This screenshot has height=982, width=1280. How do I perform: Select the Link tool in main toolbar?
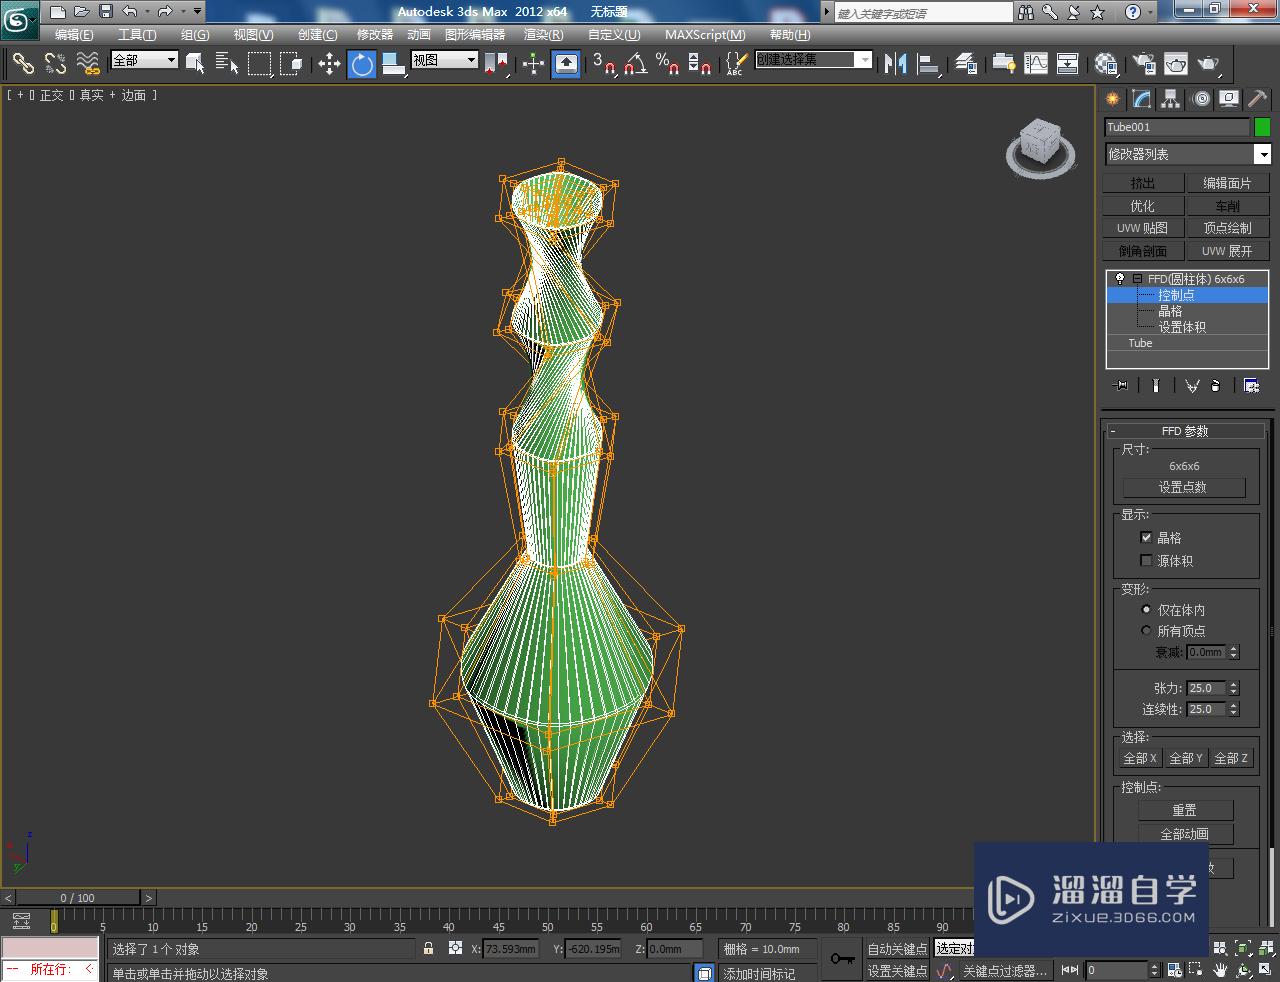[23, 64]
